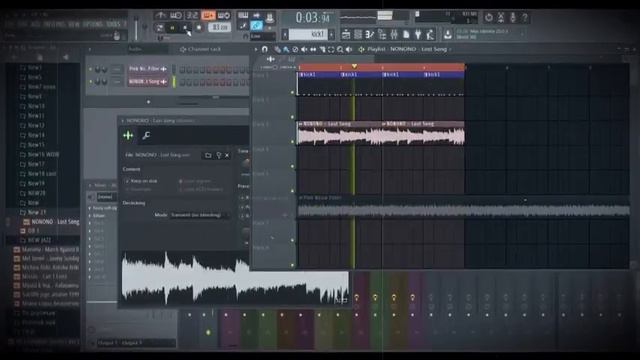Viewport: 640px width, 360px height.
Task: Open the Piano roll icon in toolbar
Action: pyautogui.click(x=370, y=35)
